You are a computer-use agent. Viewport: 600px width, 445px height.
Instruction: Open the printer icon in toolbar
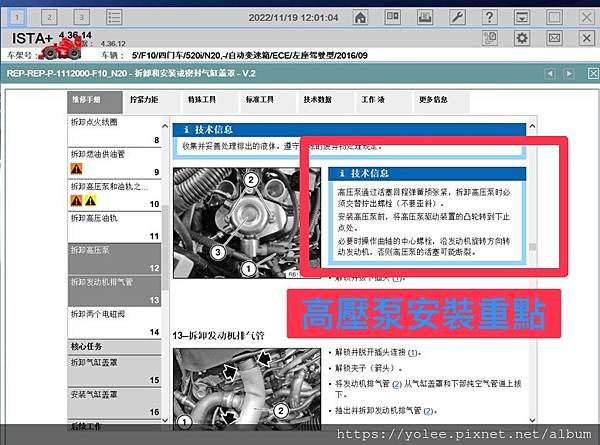click(x=425, y=17)
